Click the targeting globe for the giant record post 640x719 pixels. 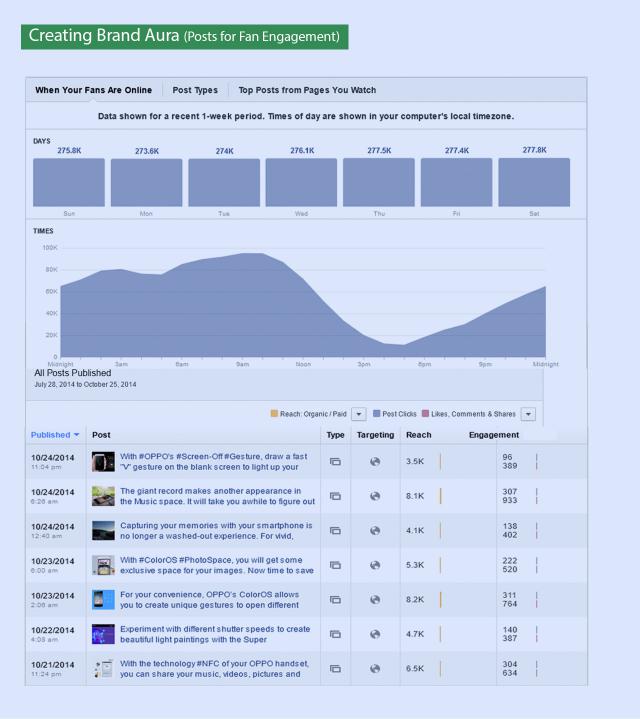[375, 496]
